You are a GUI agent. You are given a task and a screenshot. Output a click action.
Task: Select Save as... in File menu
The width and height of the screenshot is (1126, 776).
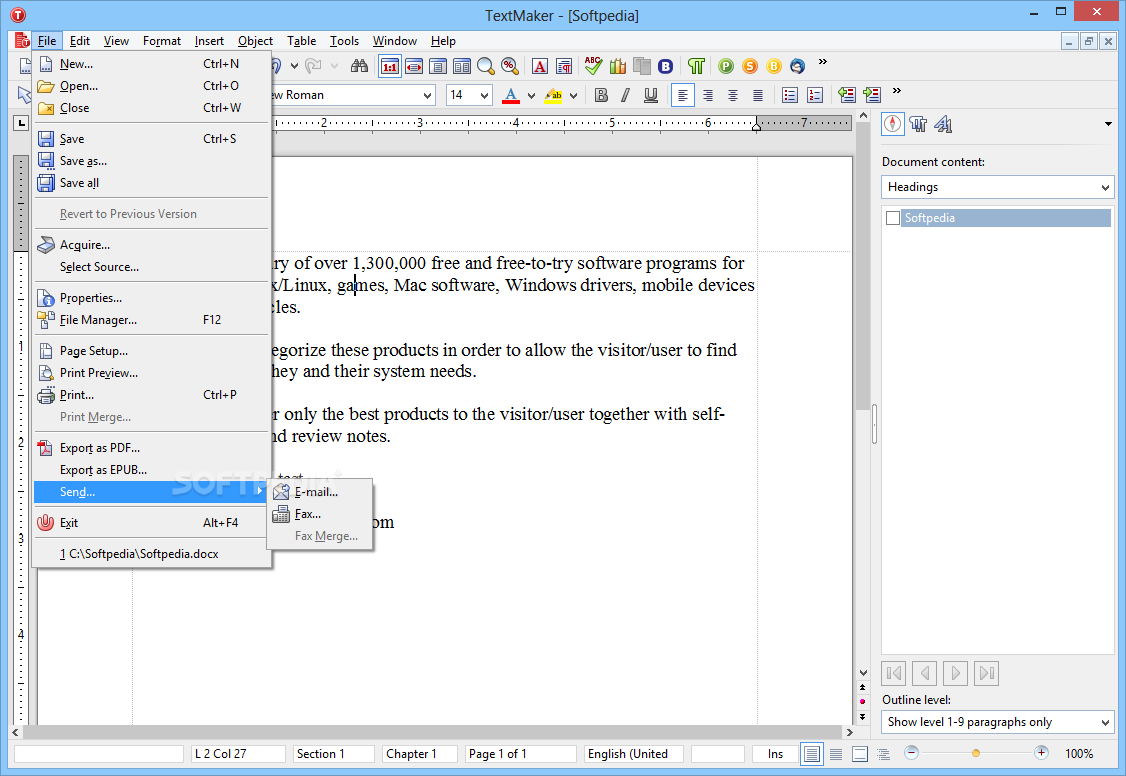tap(152, 161)
